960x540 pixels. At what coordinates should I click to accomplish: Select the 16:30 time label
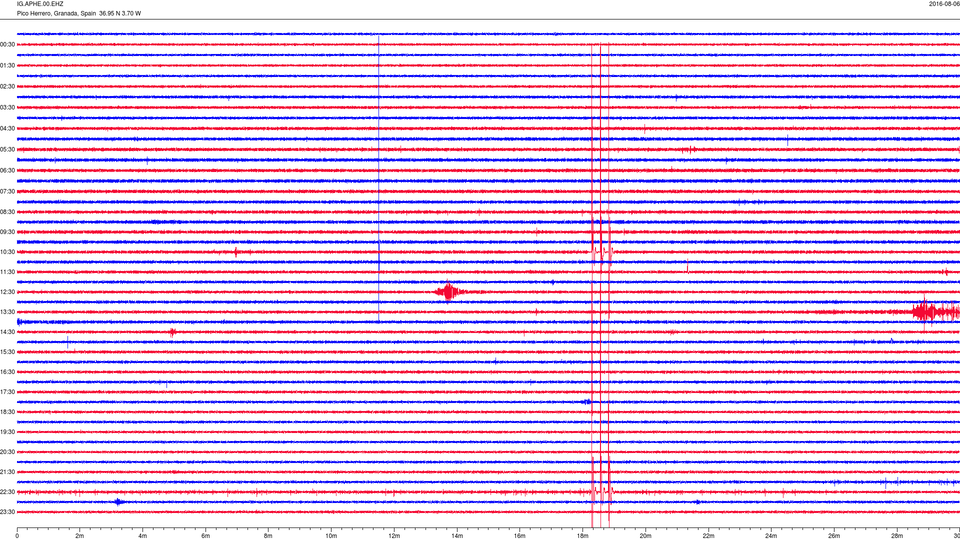[x=7, y=372]
